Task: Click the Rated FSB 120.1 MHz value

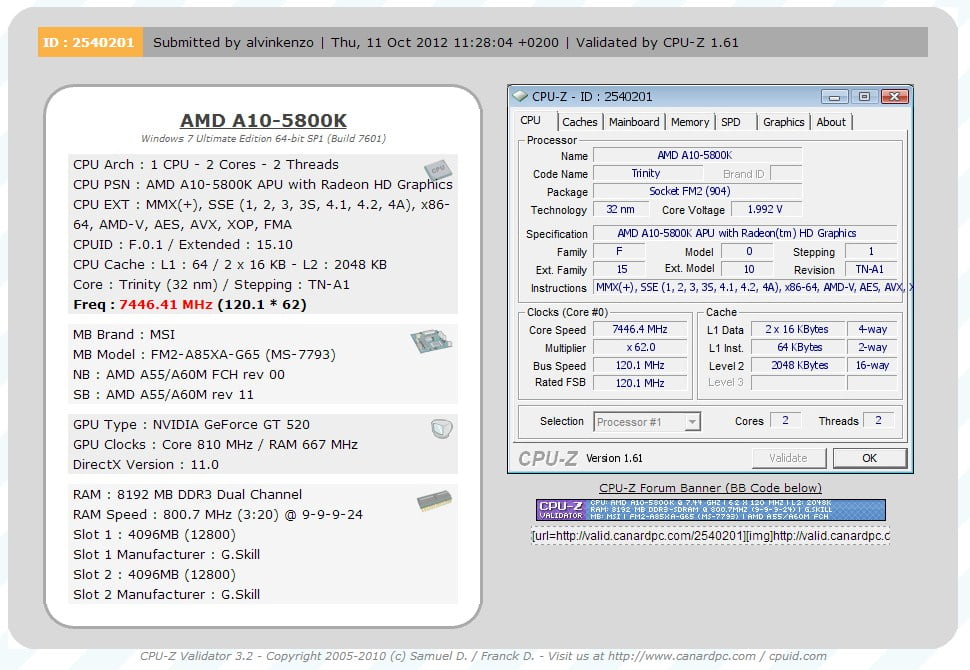Action: (640, 383)
